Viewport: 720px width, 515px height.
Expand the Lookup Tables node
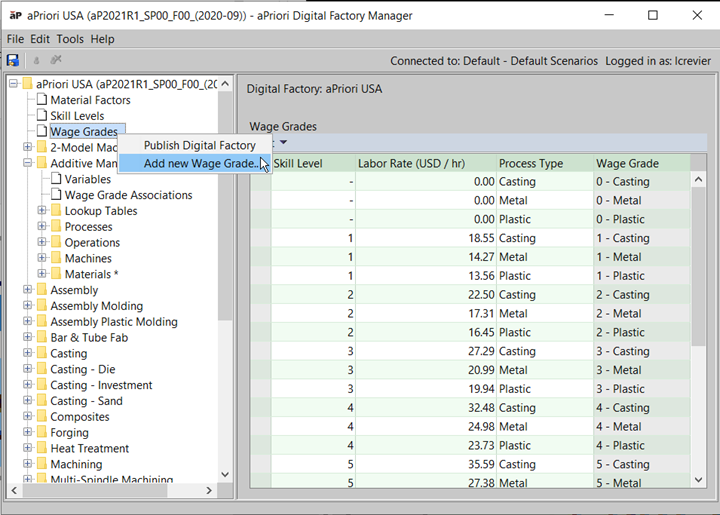point(42,210)
